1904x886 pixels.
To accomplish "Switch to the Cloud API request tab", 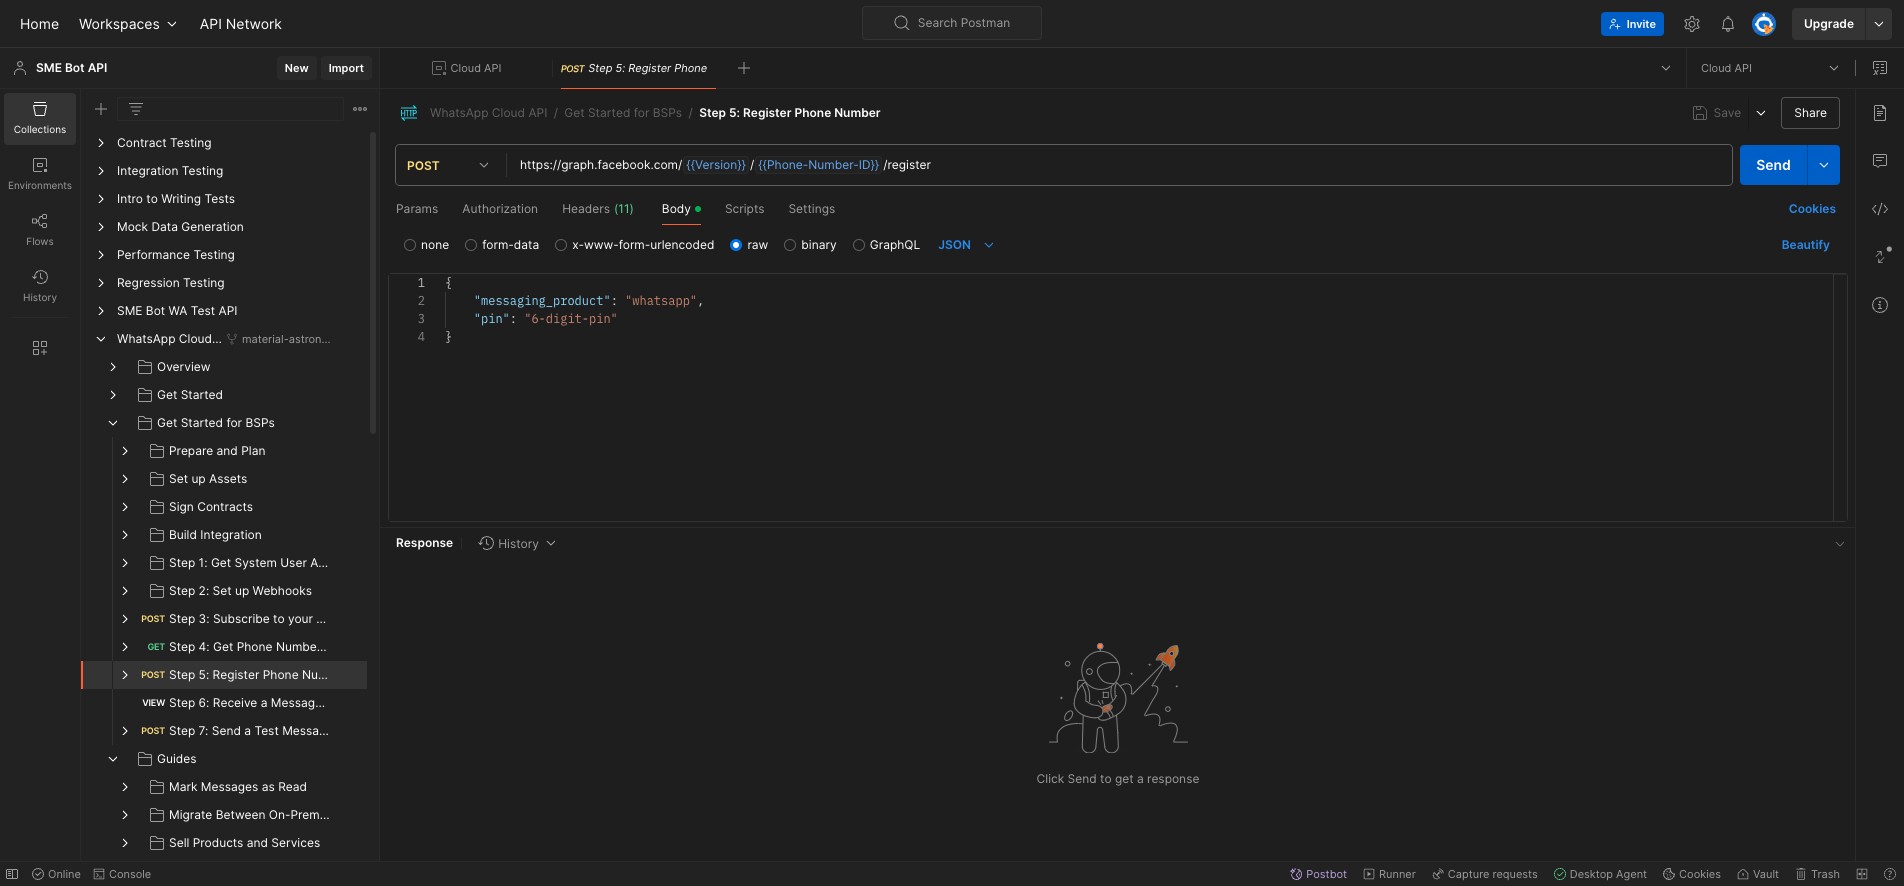I will (x=467, y=68).
